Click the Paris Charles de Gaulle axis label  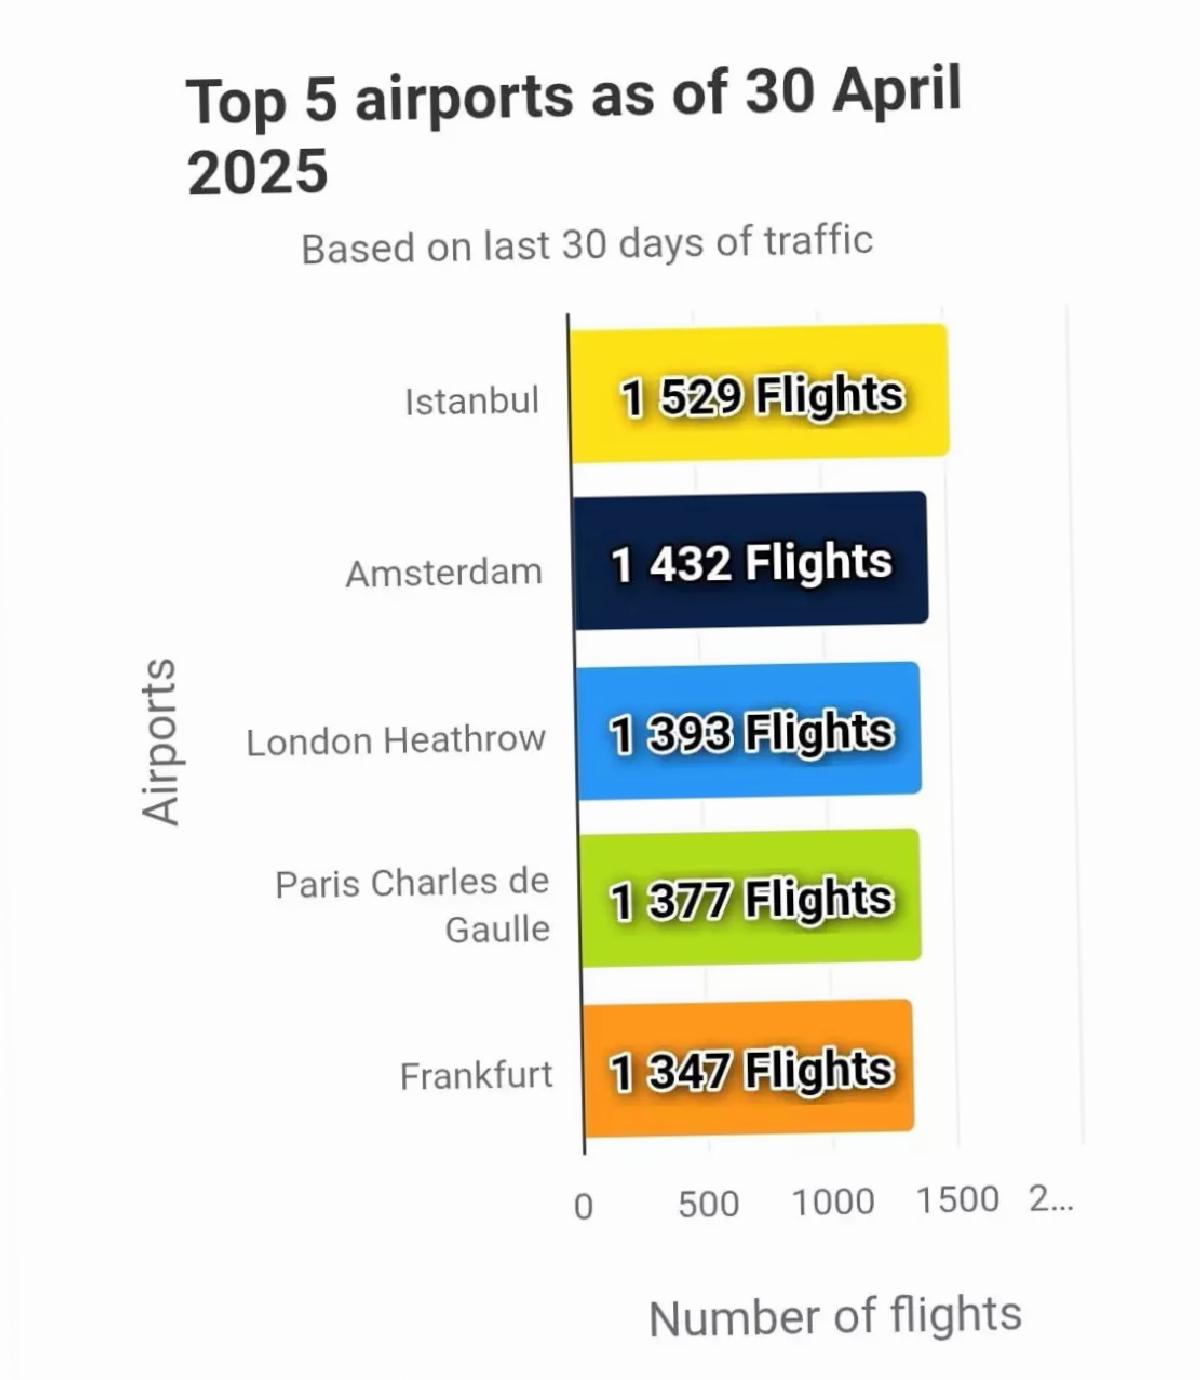pos(412,905)
